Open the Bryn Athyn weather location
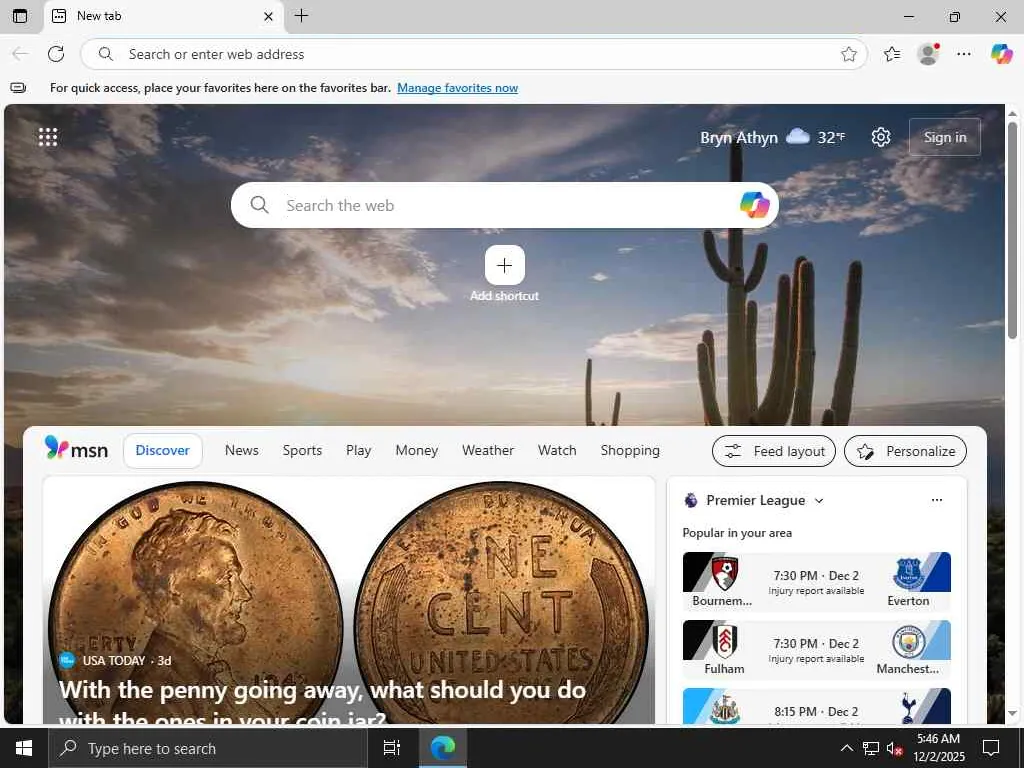The width and height of the screenshot is (1024, 768). click(x=739, y=138)
